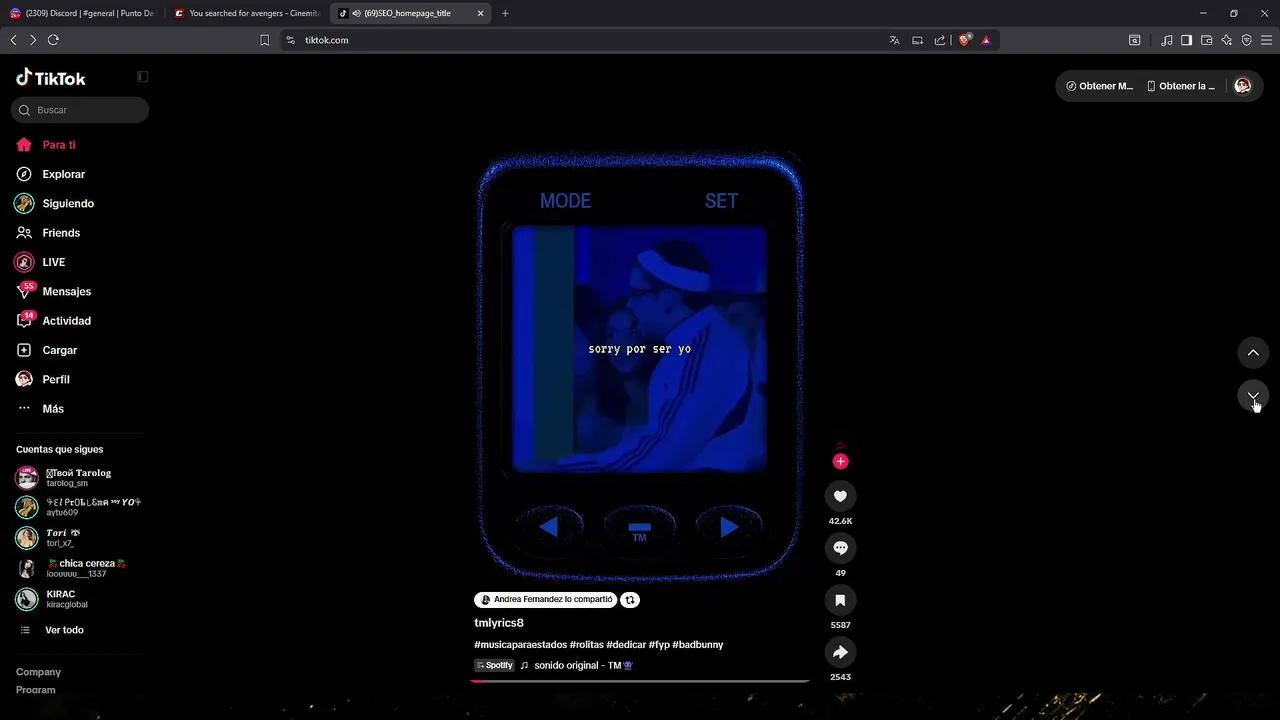Image resolution: width=1280 pixels, height=720 pixels.
Task: Open Andrea Fernandez lo compartió badge
Action: [x=546, y=600]
